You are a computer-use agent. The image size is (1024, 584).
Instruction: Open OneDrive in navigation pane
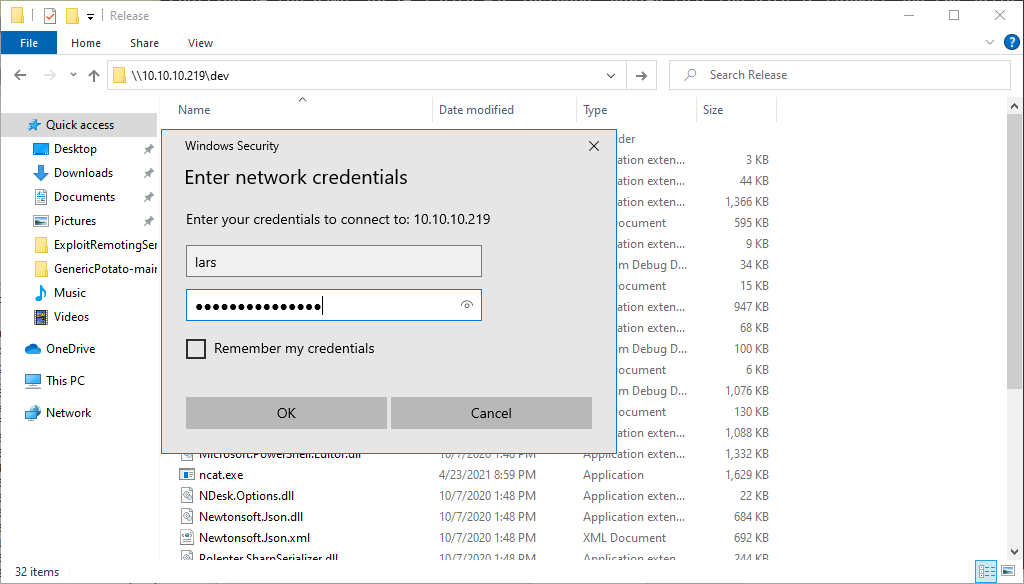pyautogui.click(x=70, y=349)
